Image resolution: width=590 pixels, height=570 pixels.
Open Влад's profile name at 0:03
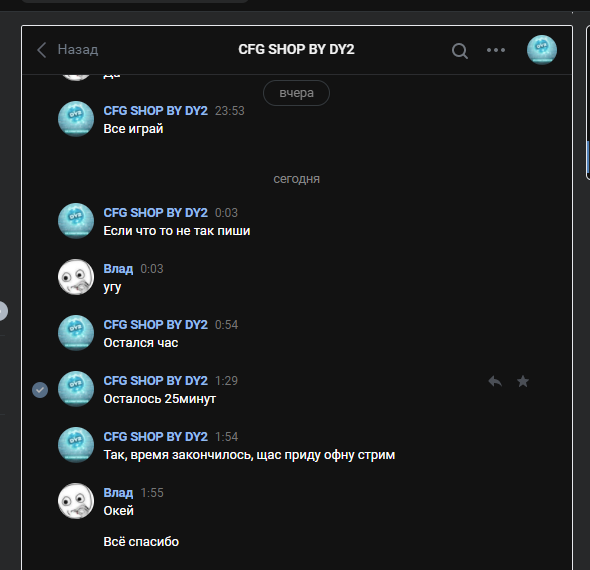(x=118, y=269)
